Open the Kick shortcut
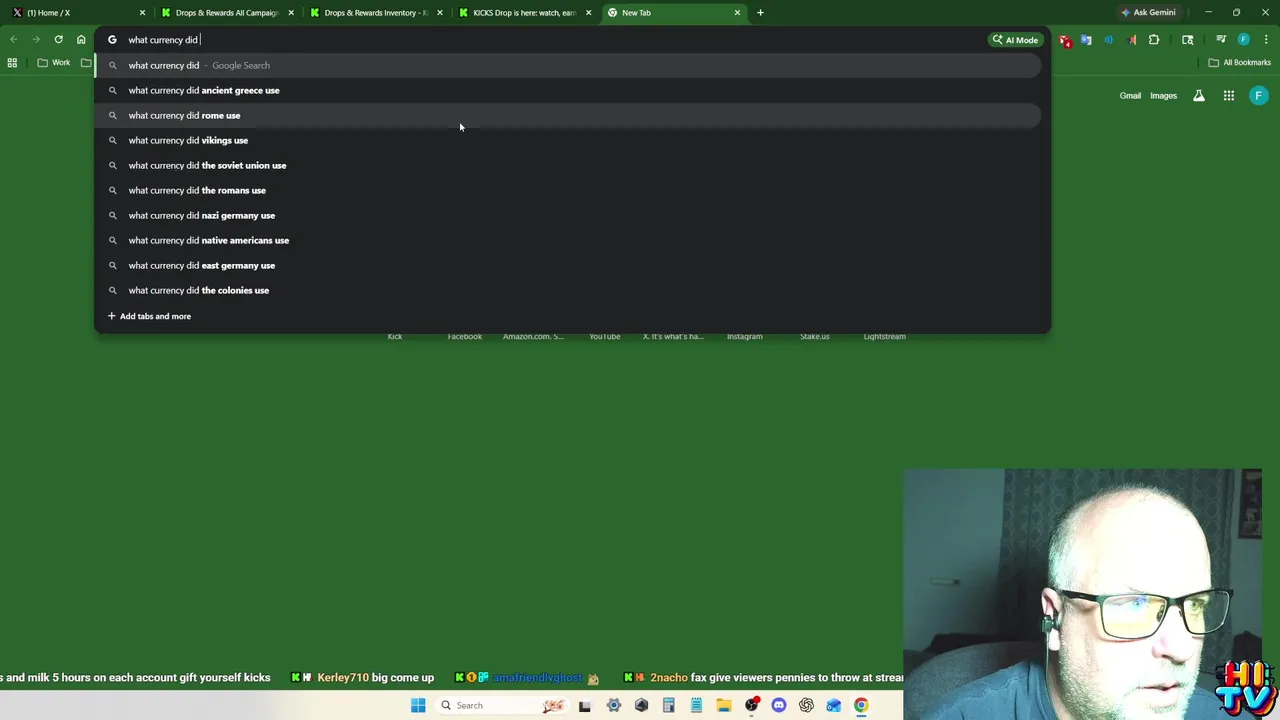The image size is (1280, 720). click(x=395, y=336)
